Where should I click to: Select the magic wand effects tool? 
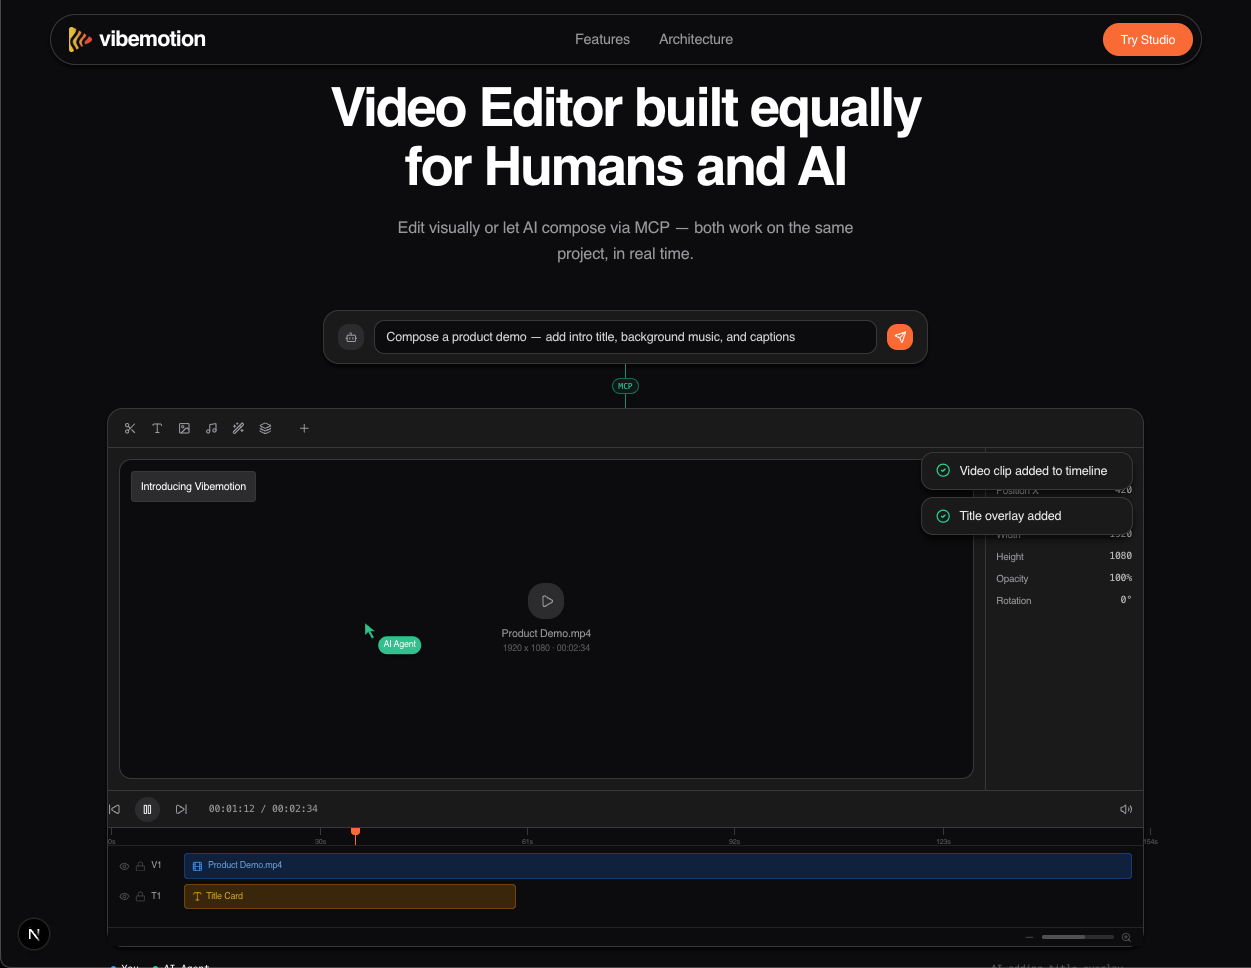[238, 428]
